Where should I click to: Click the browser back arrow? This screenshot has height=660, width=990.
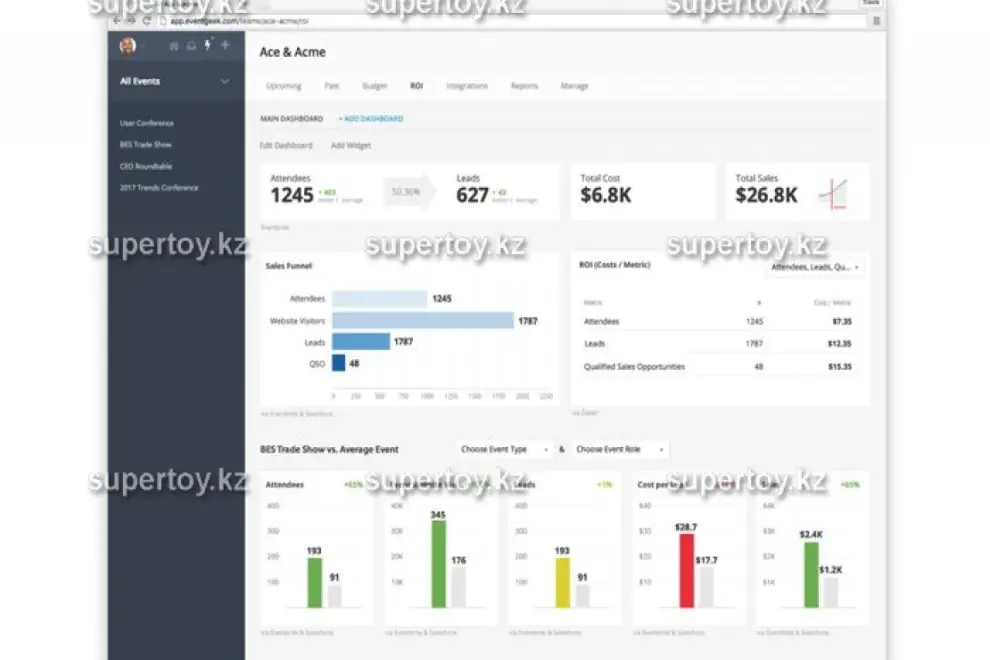[x=117, y=20]
